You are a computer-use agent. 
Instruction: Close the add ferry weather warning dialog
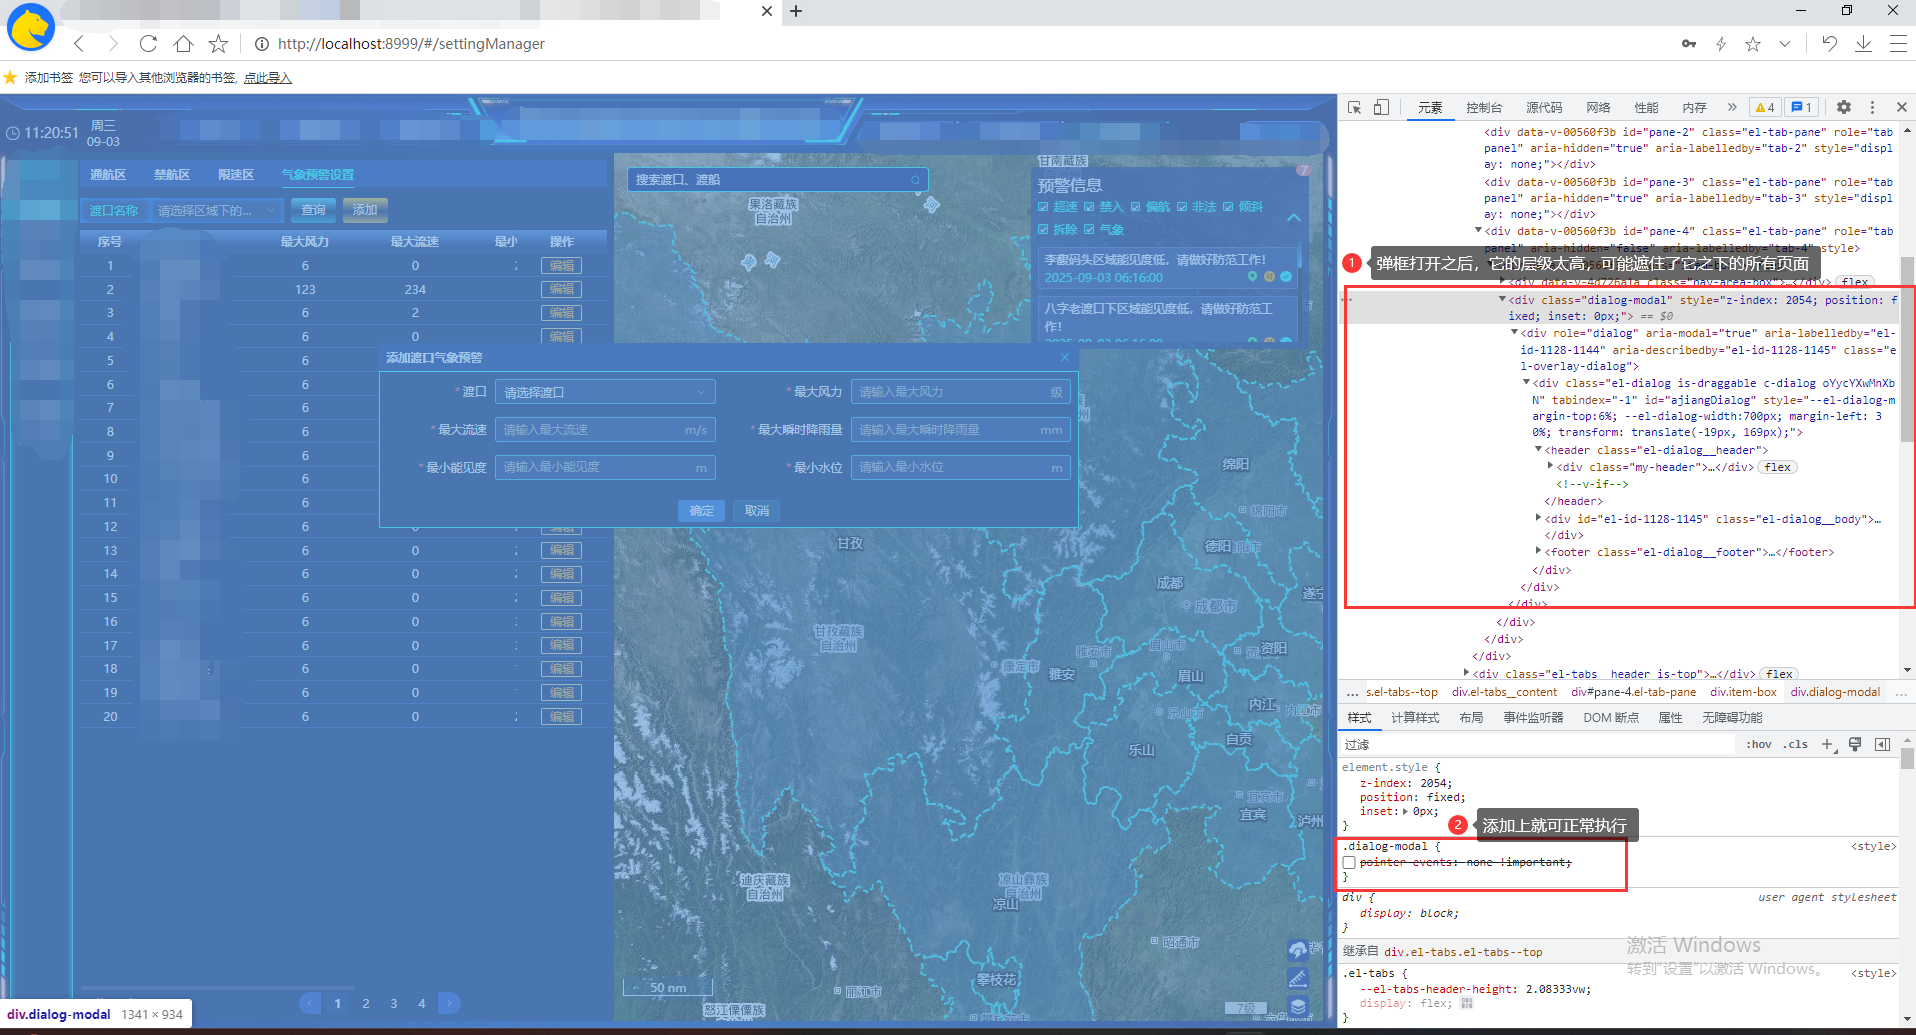[x=1065, y=357]
